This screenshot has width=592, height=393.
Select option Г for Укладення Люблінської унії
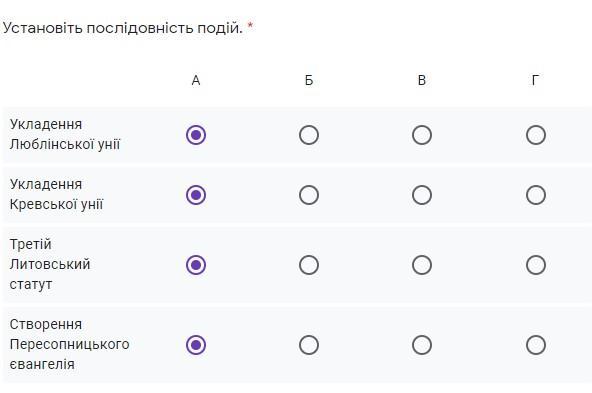[535, 135]
